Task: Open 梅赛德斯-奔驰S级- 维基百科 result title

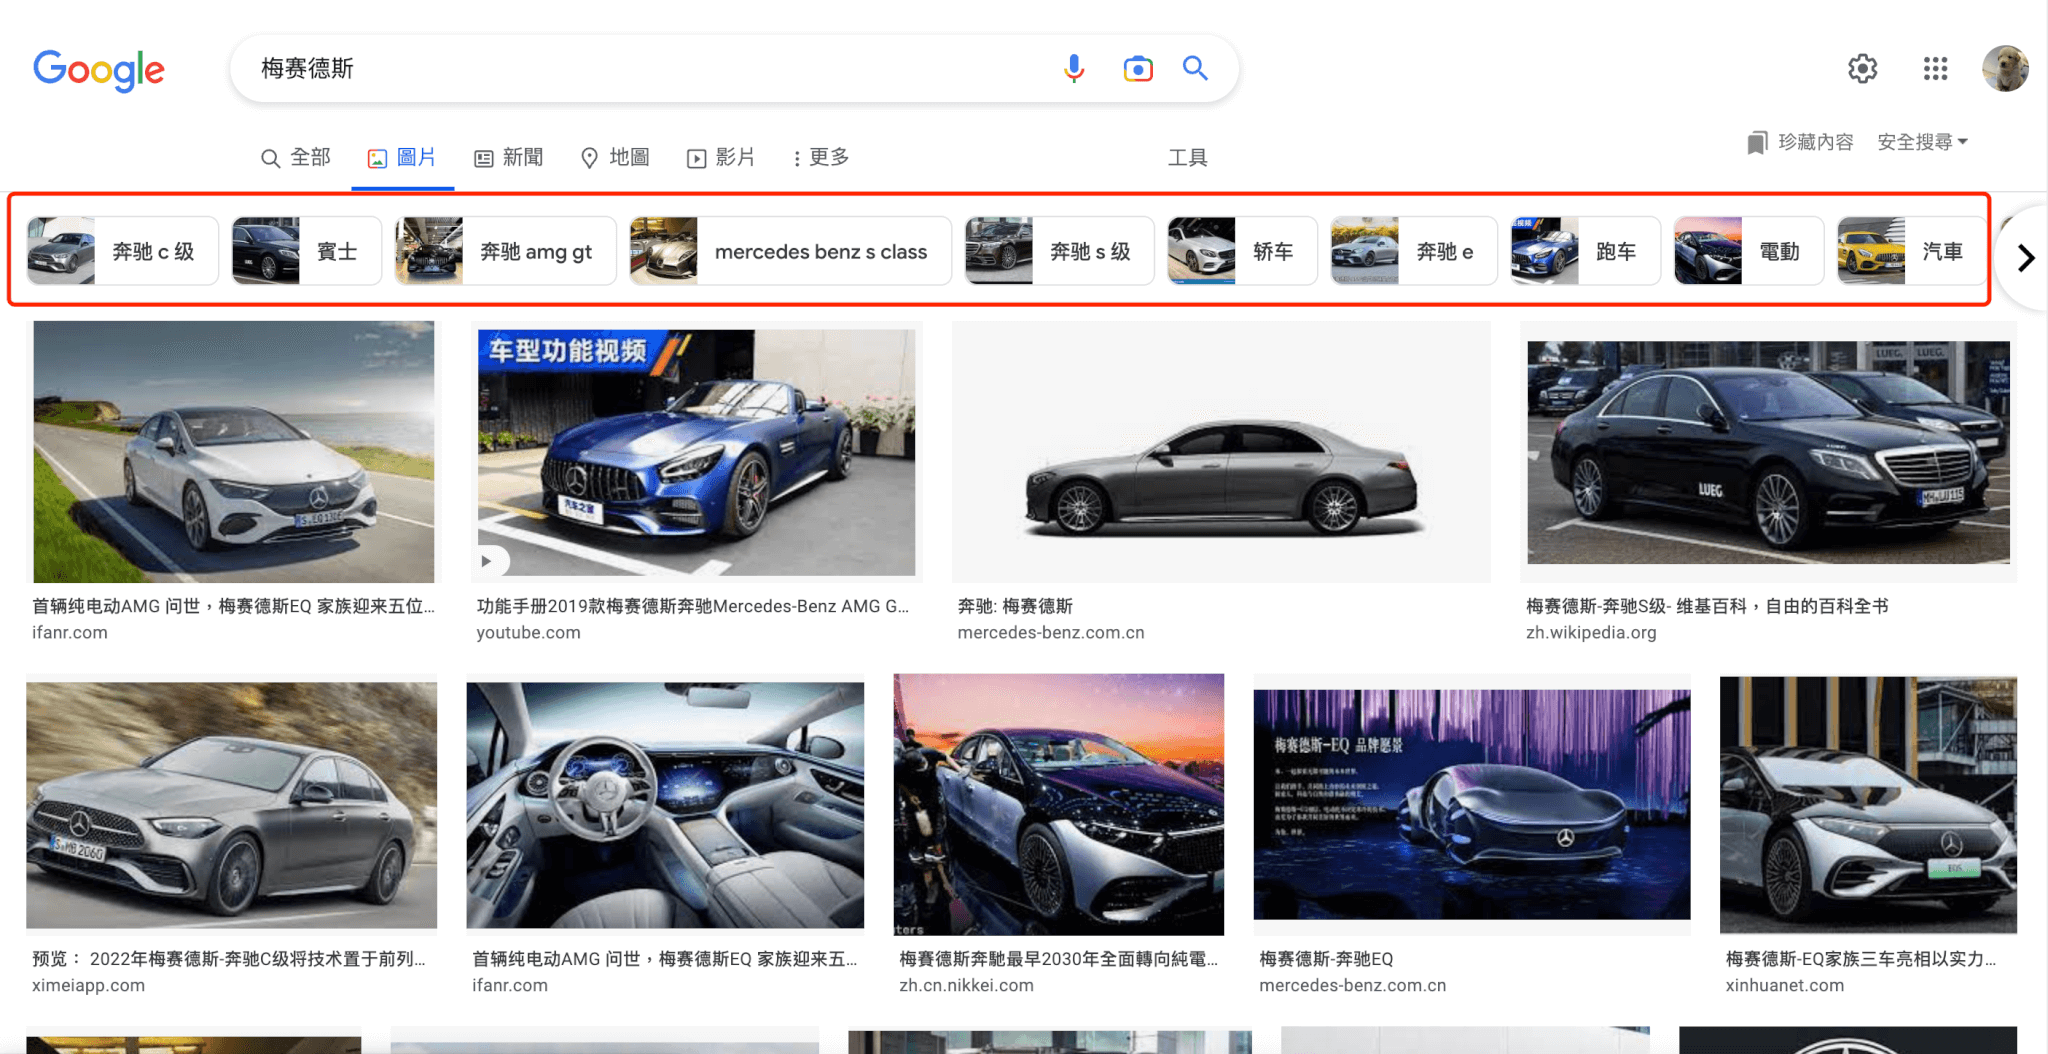Action: 1707,606
